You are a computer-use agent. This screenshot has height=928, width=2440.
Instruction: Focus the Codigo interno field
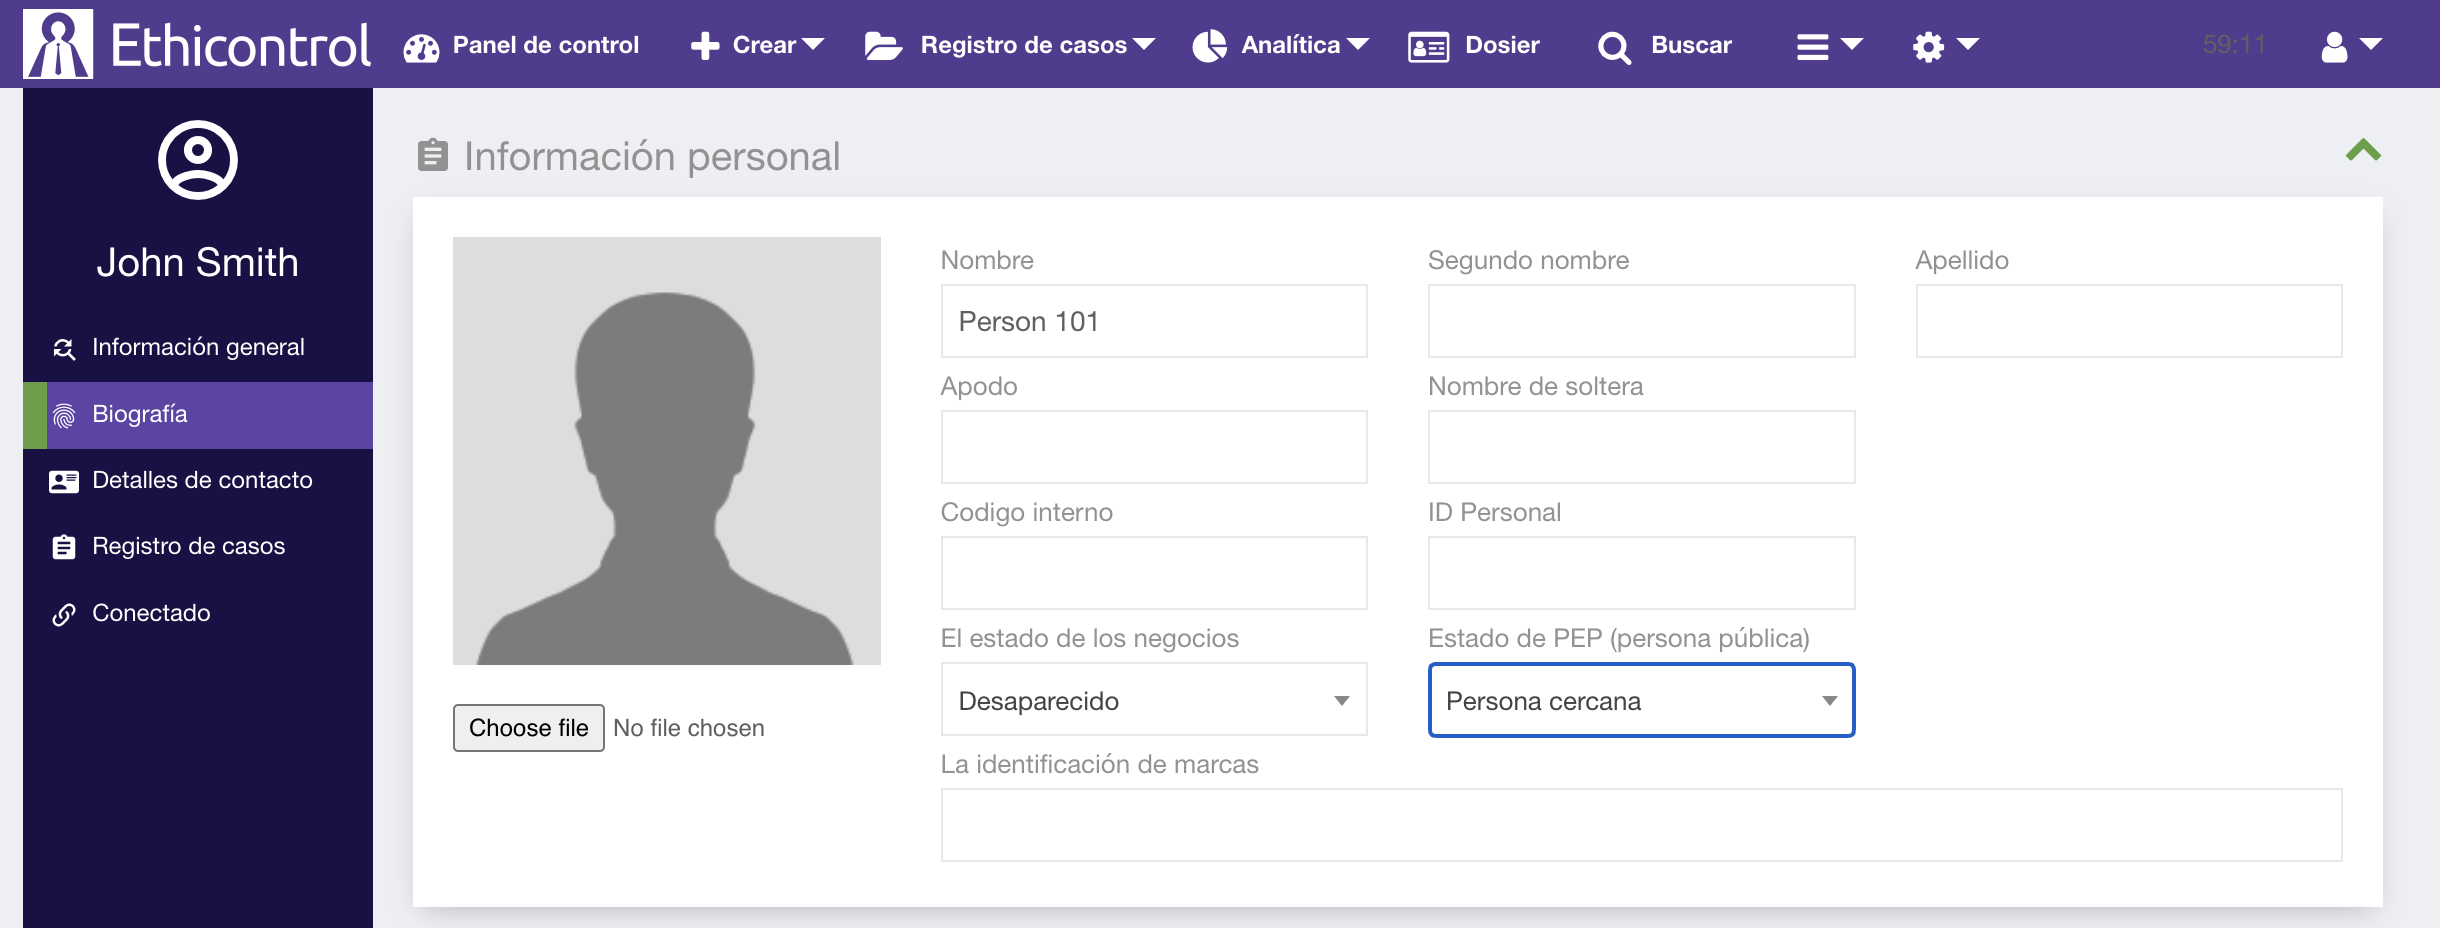click(1154, 573)
